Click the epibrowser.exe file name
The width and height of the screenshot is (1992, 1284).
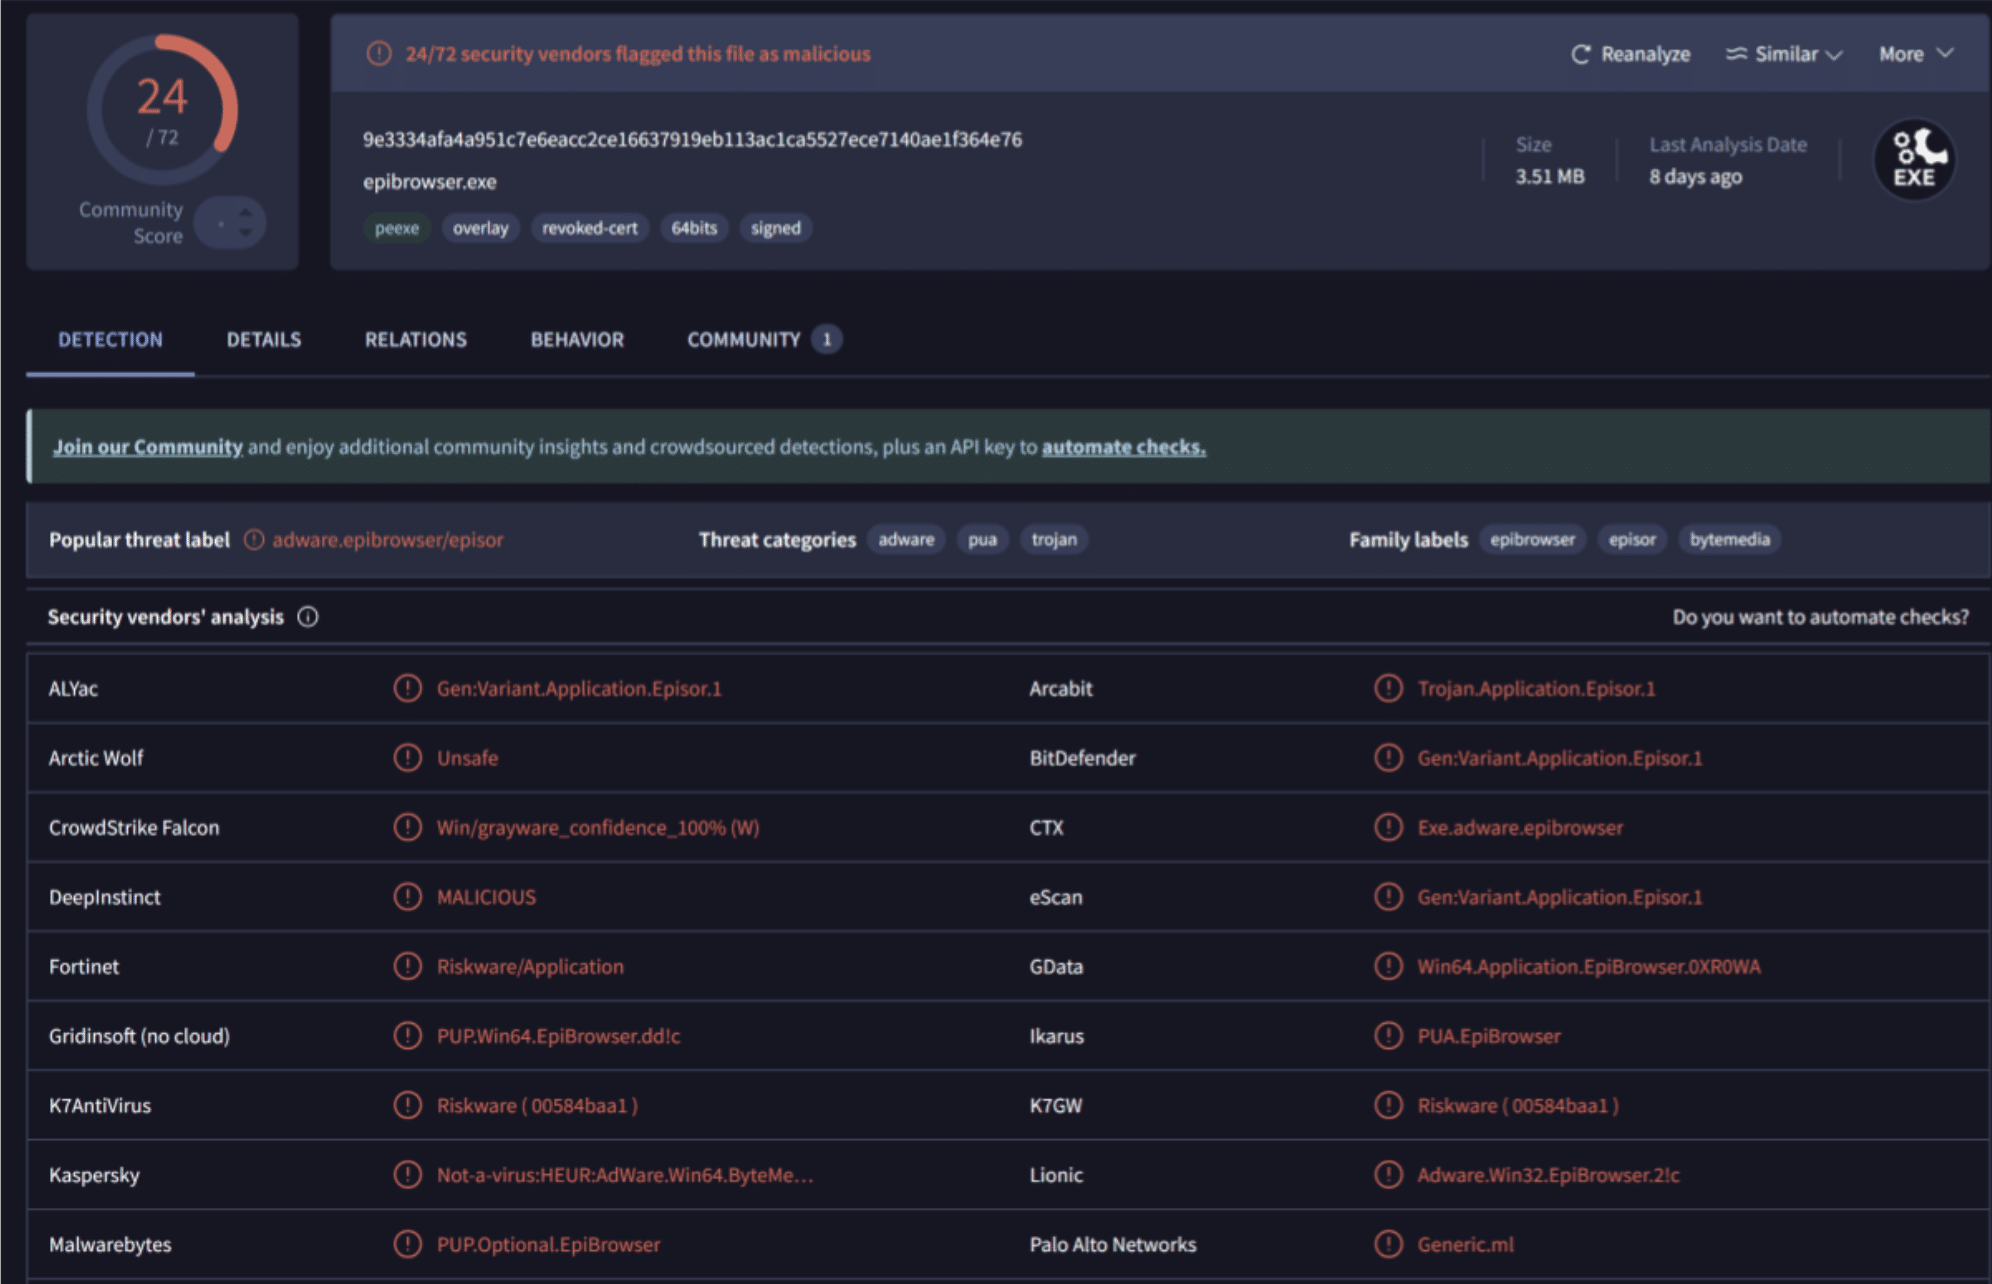coord(429,182)
